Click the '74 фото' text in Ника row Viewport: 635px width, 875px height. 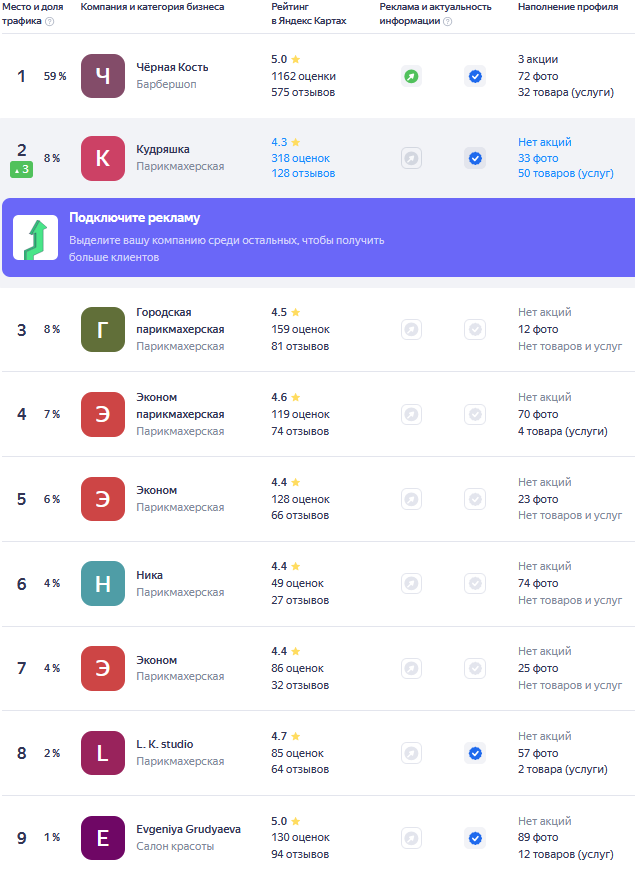tap(538, 584)
